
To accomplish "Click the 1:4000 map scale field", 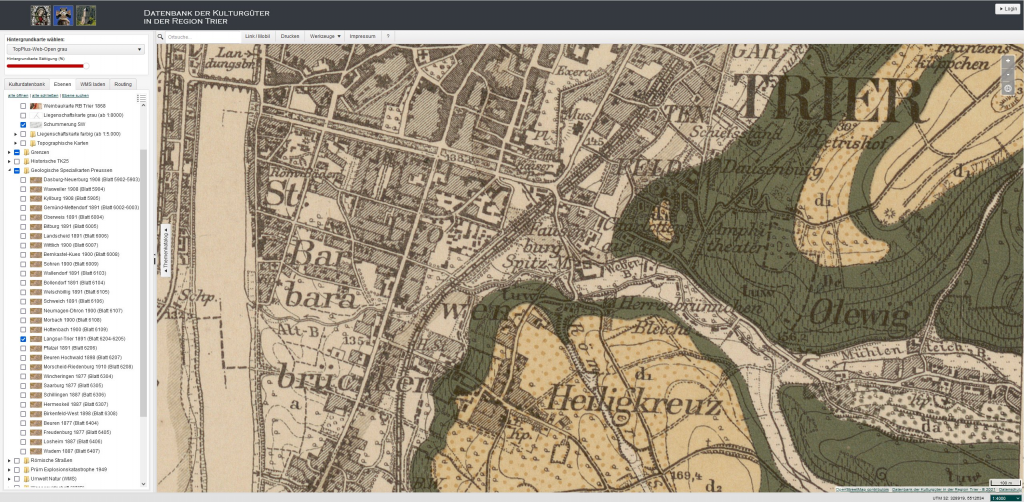I will click(1006, 498).
